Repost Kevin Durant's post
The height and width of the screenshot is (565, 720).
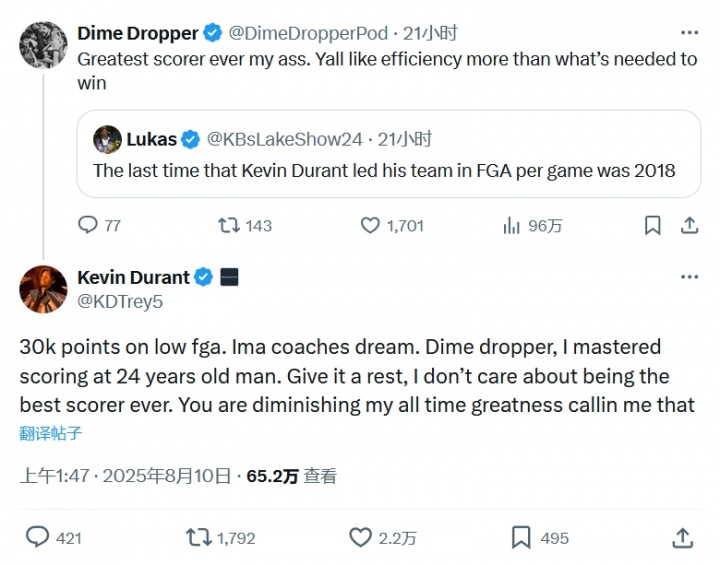199,537
